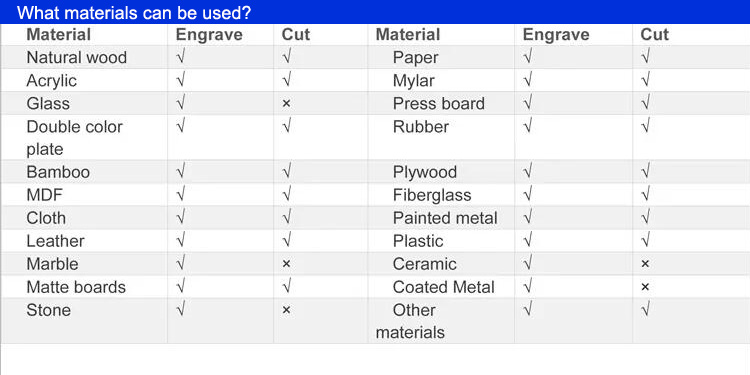Image resolution: width=750 pixels, height=375 pixels.
Task: Click the Rubber engrave check mark
Action: tap(528, 127)
